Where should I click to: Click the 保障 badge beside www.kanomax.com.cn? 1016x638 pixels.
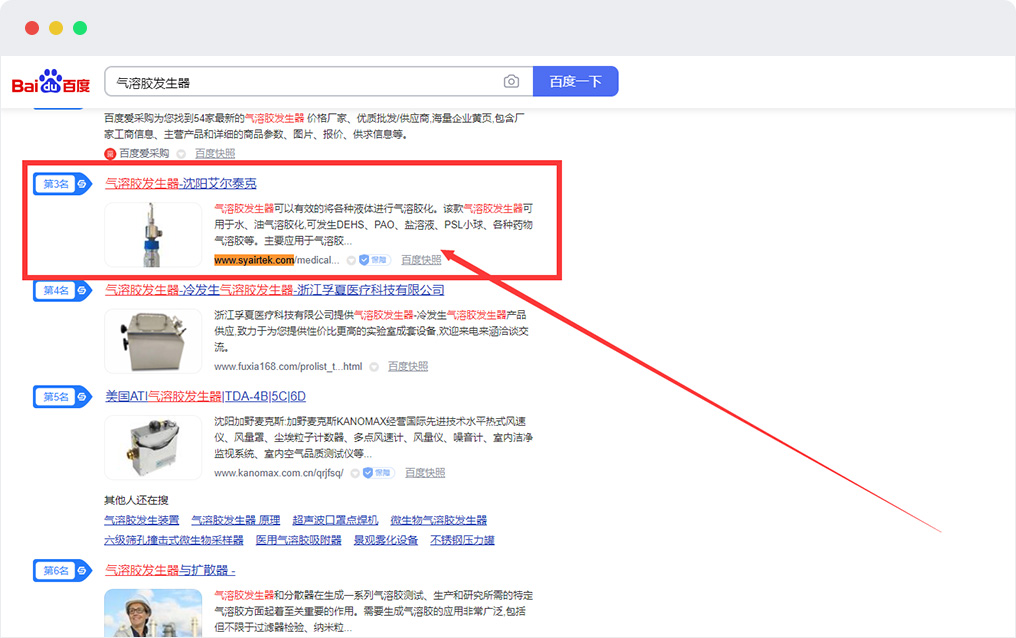(x=378, y=473)
